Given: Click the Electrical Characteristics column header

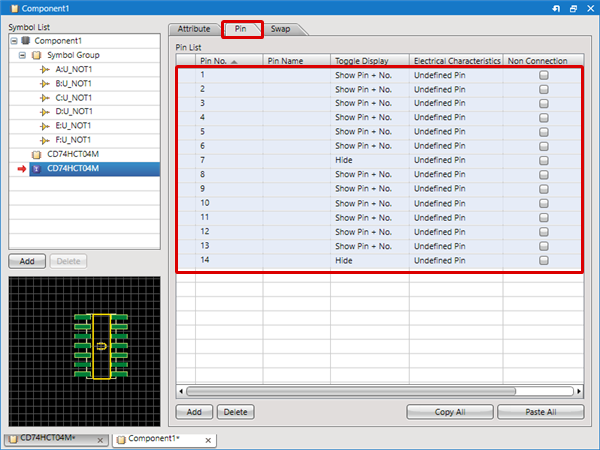Looking at the screenshot, I should pos(456,60).
